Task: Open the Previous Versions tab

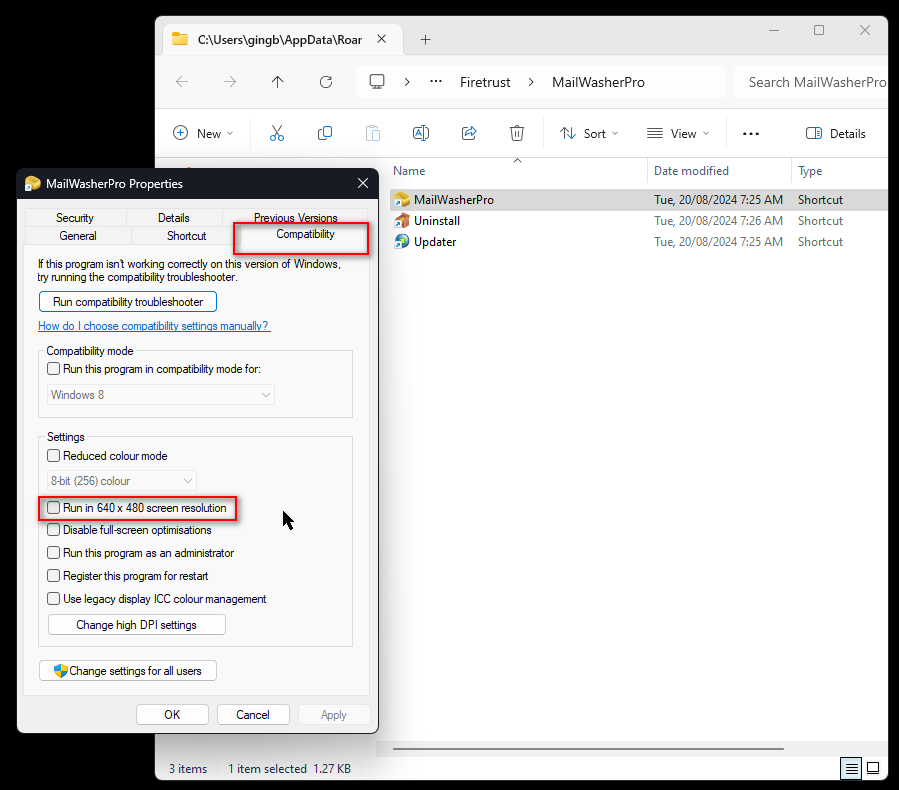Action: click(x=295, y=217)
